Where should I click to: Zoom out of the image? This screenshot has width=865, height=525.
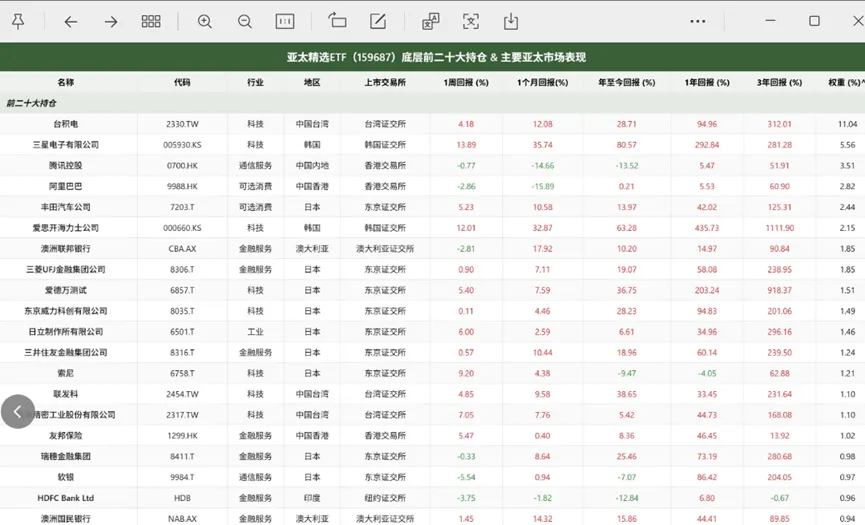point(245,22)
